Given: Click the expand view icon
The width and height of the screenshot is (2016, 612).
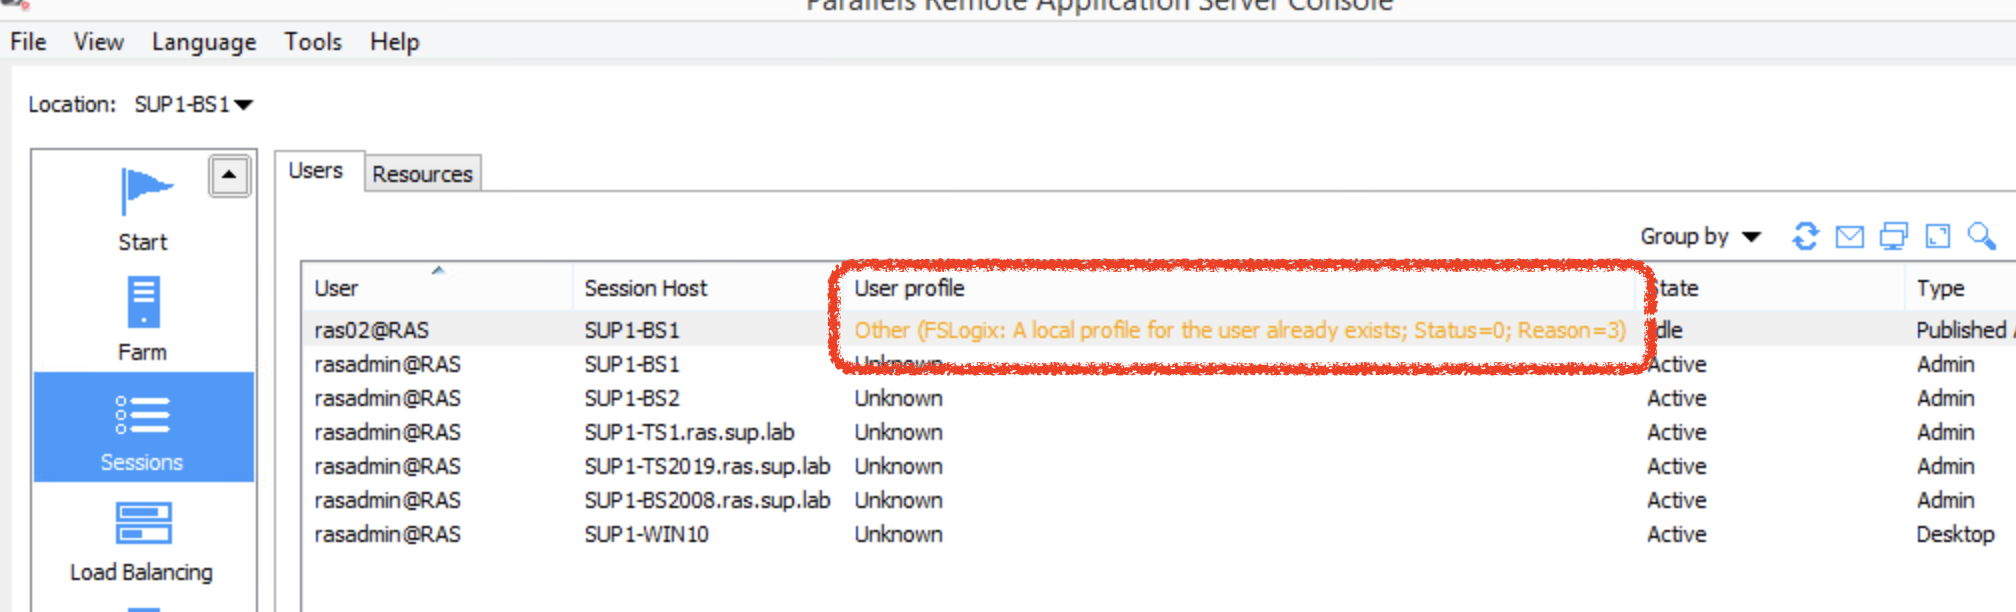Looking at the screenshot, I should tap(1937, 237).
